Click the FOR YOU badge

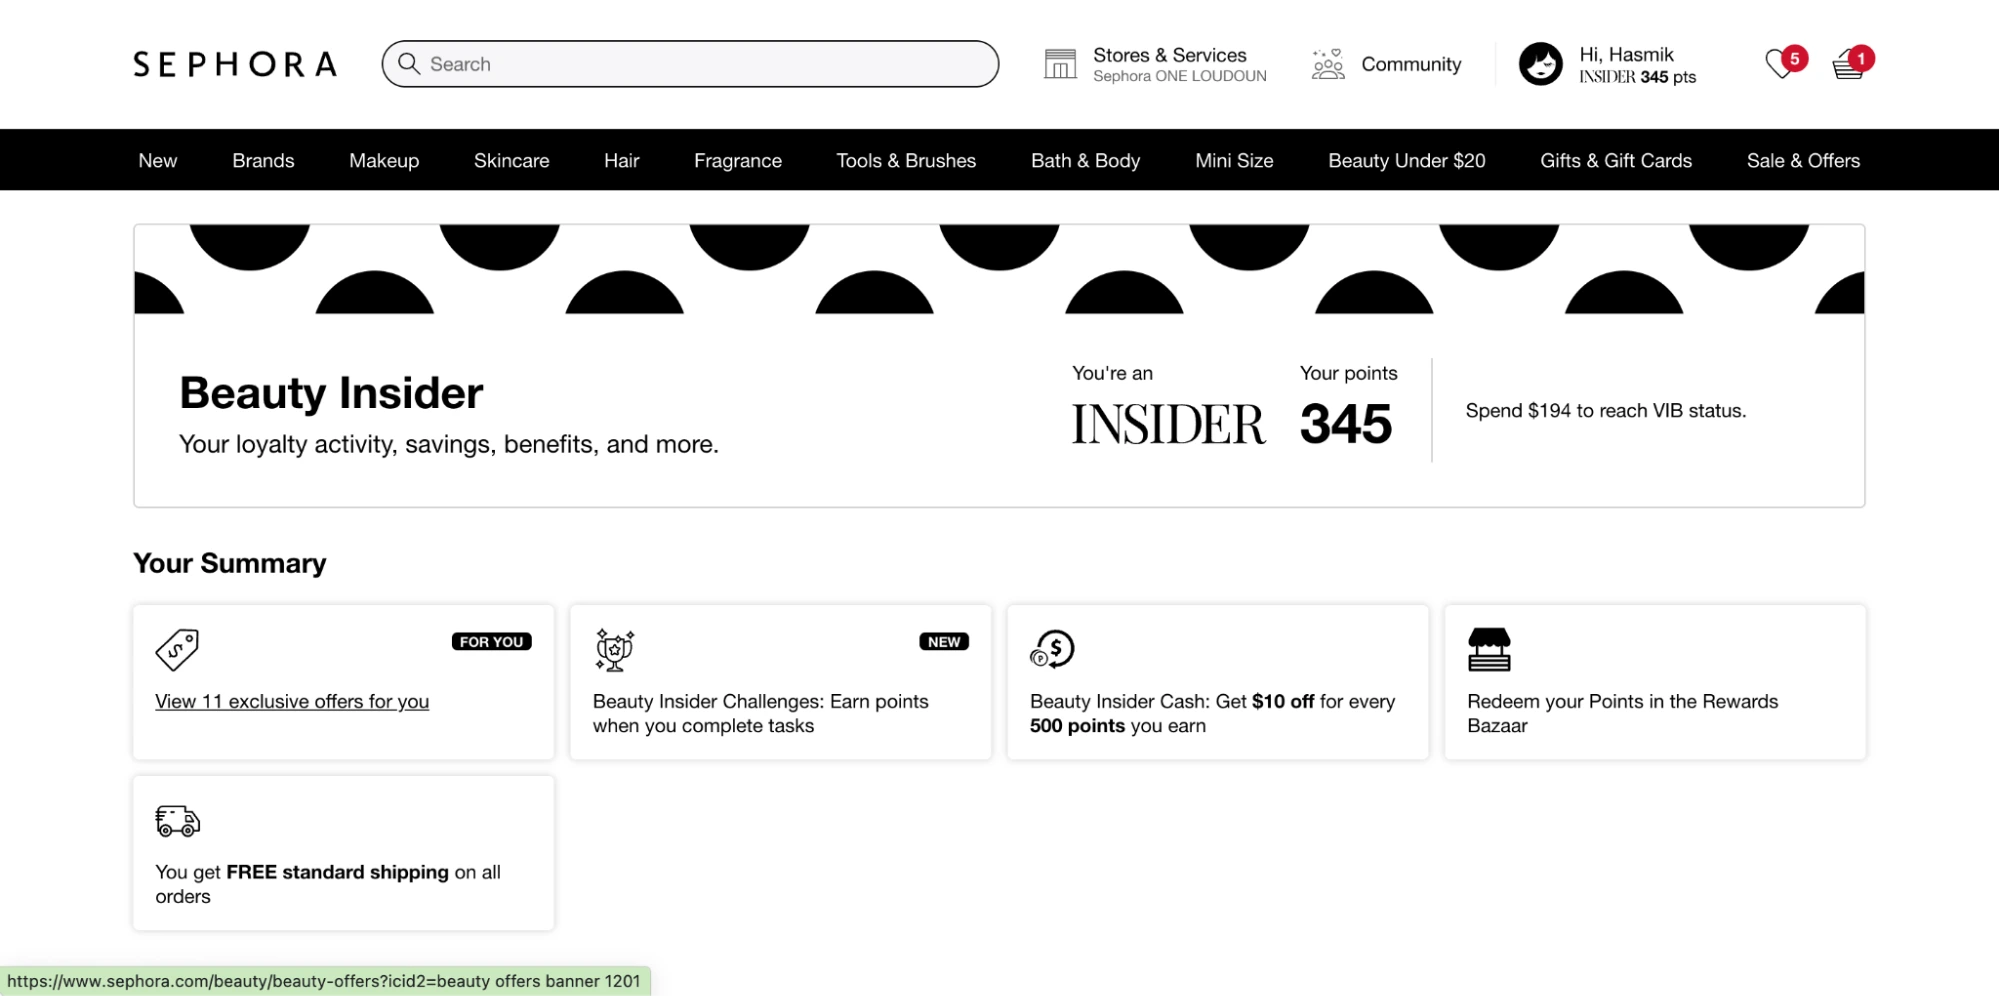pyautogui.click(x=491, y=642)
